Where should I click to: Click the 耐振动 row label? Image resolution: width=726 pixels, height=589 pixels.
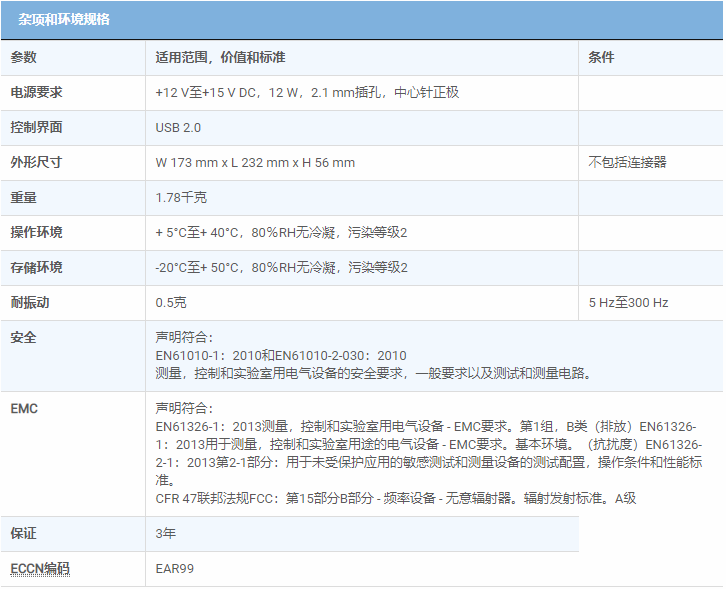point(30,303)
